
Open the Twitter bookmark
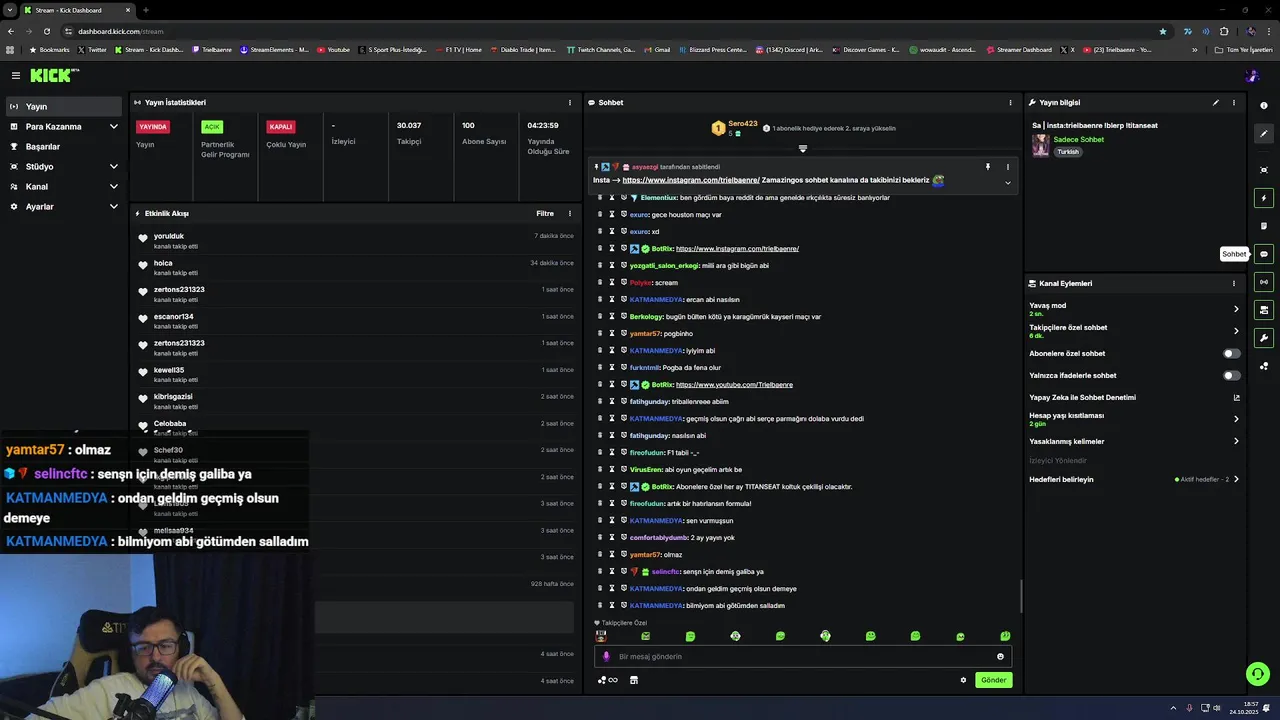pyautogui.click(x=92, y=50)
